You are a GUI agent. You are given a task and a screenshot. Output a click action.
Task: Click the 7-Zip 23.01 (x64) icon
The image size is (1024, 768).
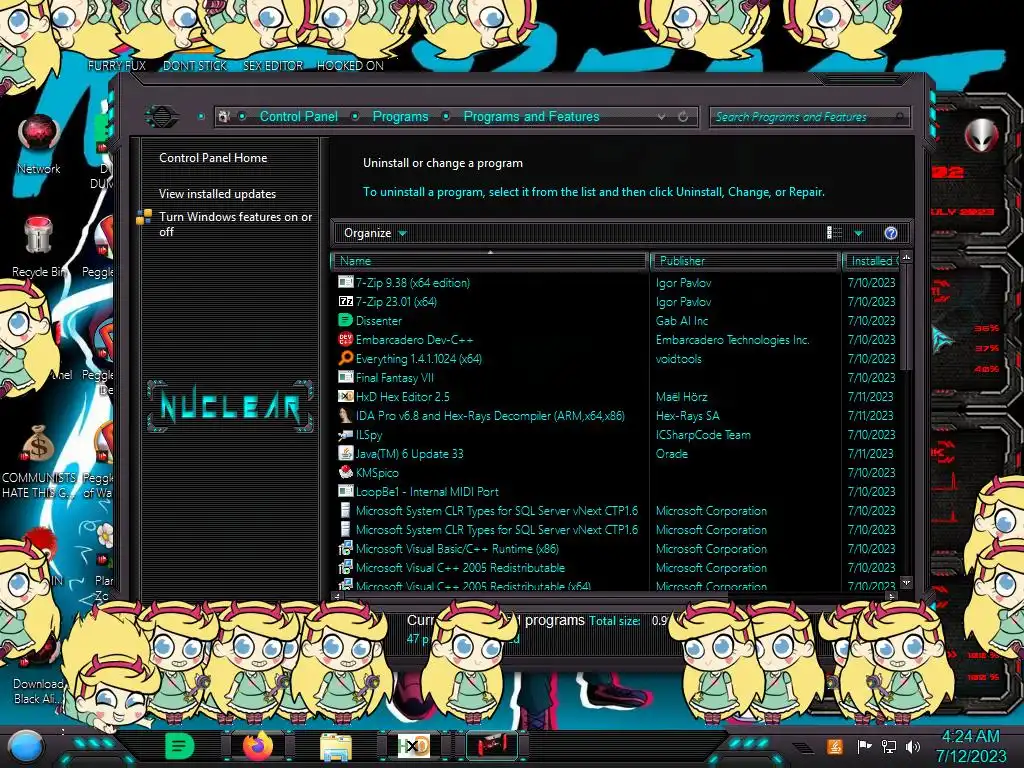pos(345,301)
